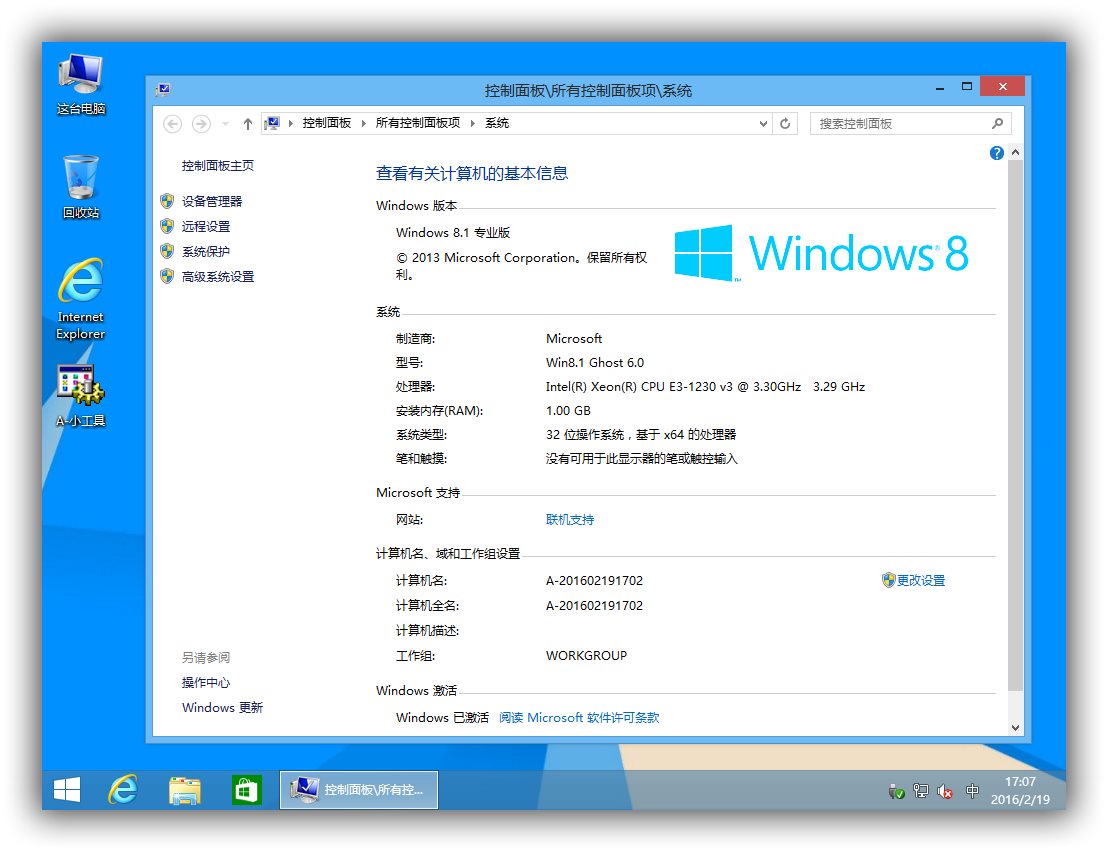
Task: Expand the chevron after 控制面板 breadcrumb
Action: tap(363, 124)
